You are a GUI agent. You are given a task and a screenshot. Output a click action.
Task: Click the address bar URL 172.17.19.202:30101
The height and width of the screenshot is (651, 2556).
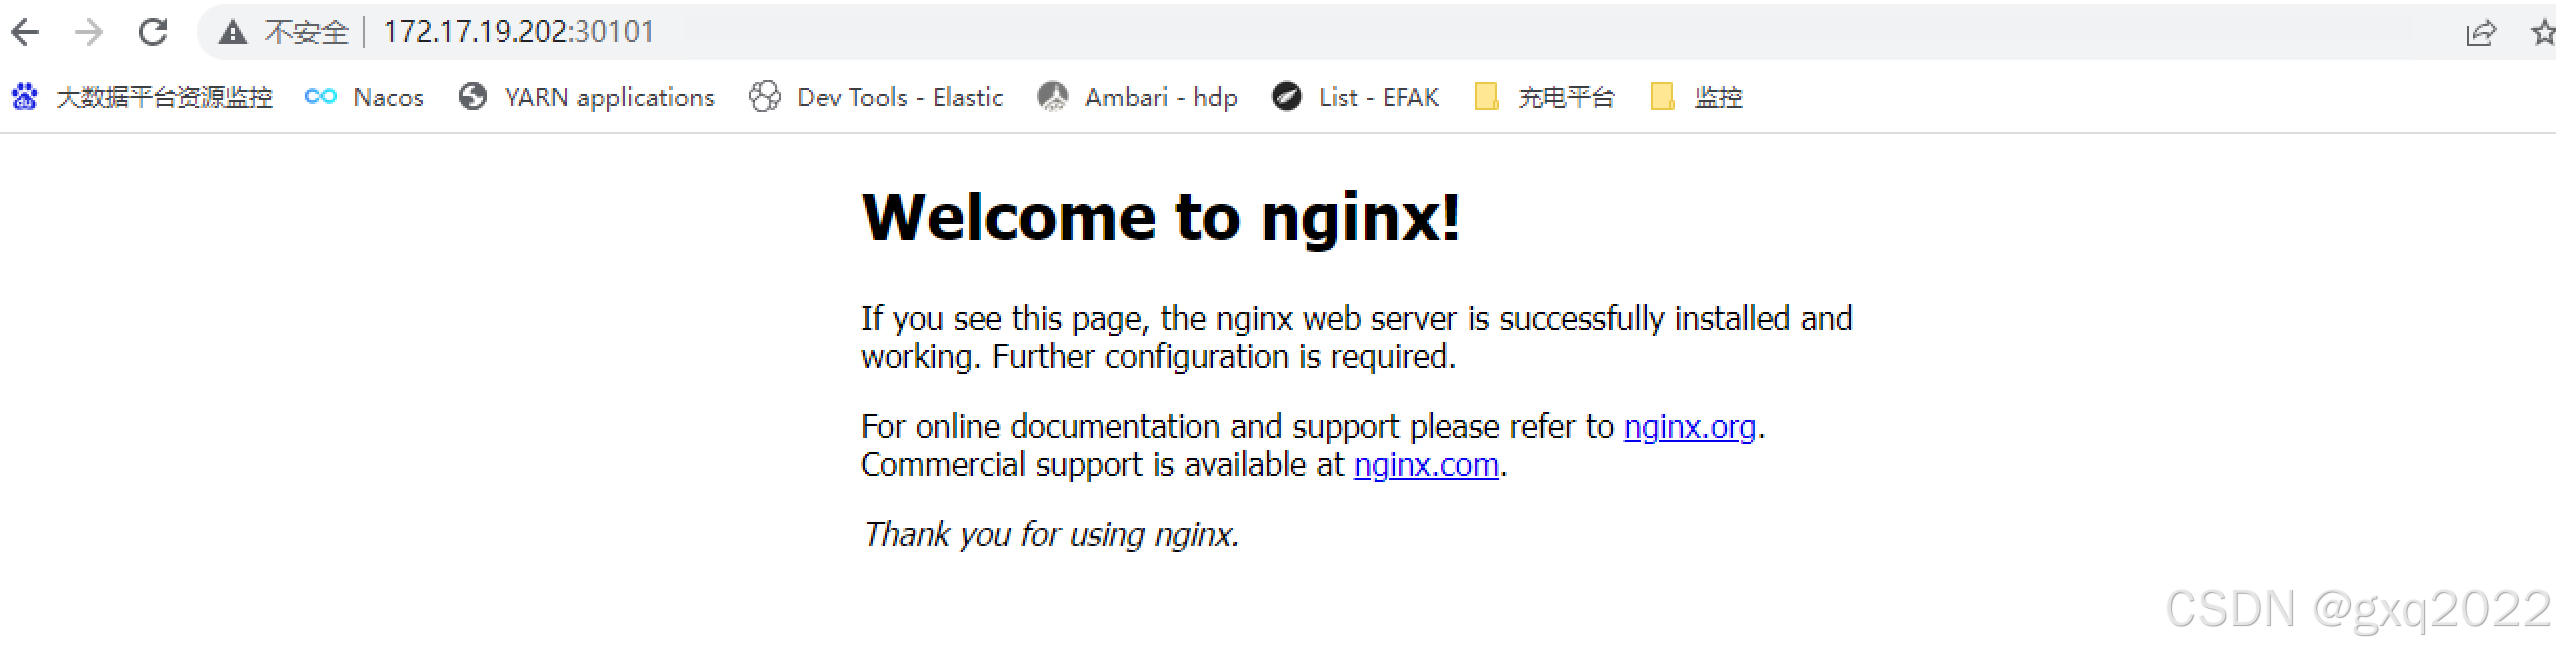[x=518, y=32]
